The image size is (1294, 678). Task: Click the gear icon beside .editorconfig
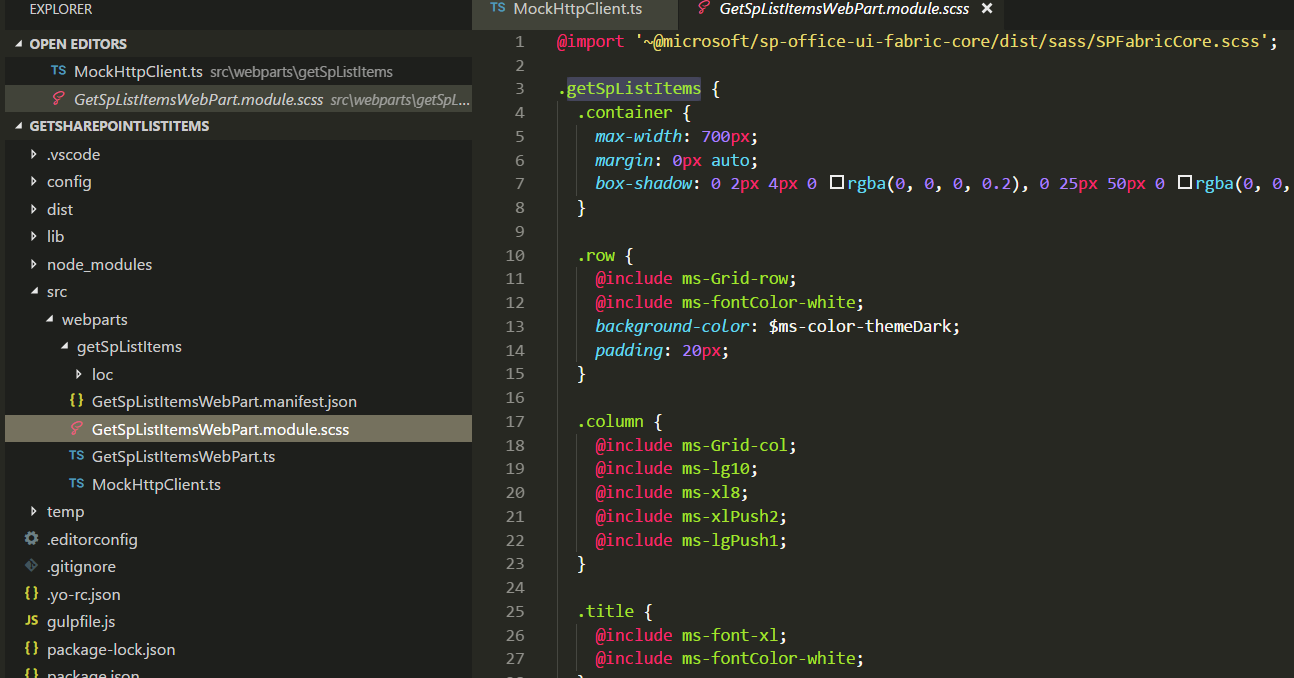click(x=31, y=539)
